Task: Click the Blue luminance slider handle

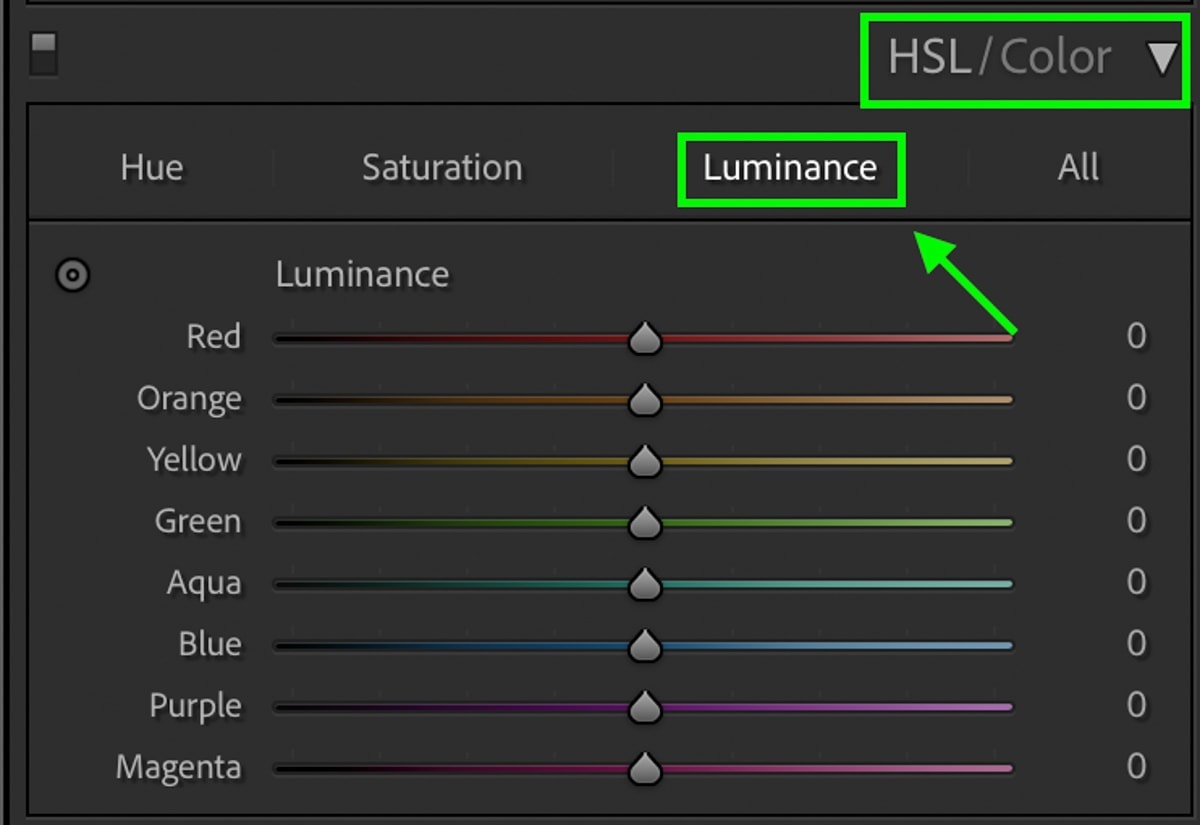Action: pyautogui.click(x=645, y=644)
